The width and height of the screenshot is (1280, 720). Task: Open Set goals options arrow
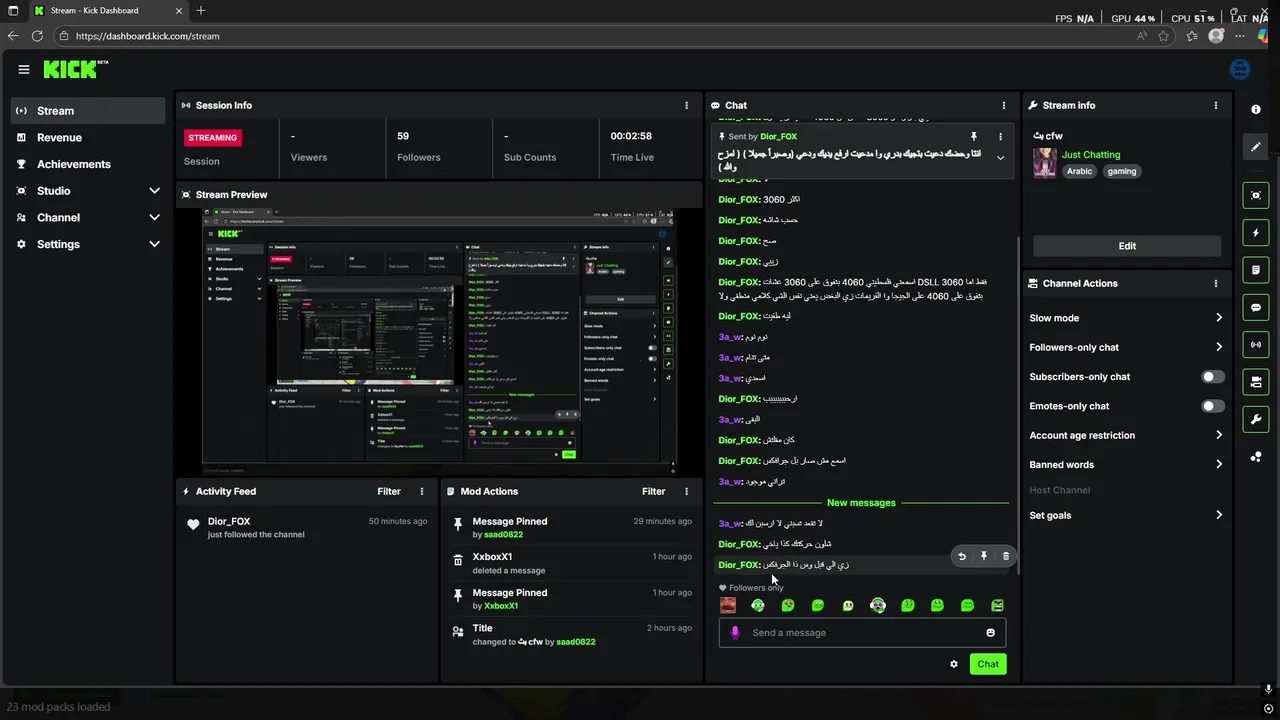click(x=1219, y=515)
